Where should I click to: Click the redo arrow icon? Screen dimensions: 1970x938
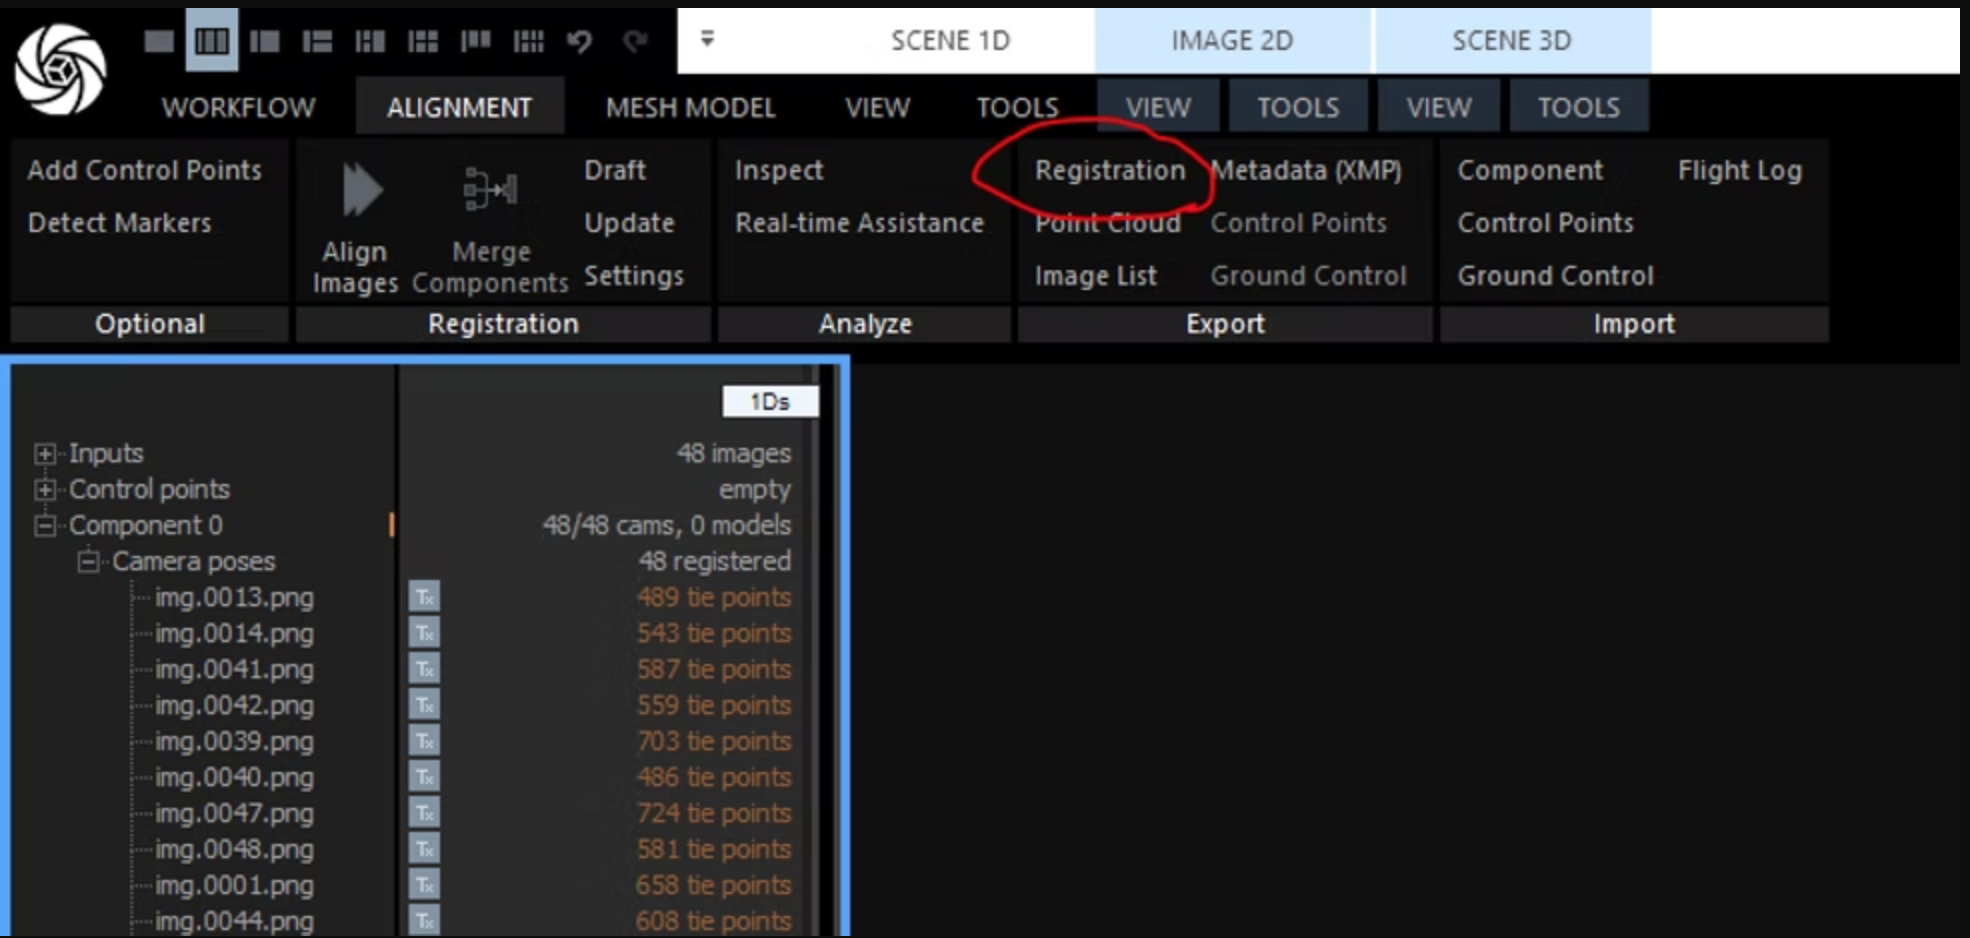click(635, 41)
